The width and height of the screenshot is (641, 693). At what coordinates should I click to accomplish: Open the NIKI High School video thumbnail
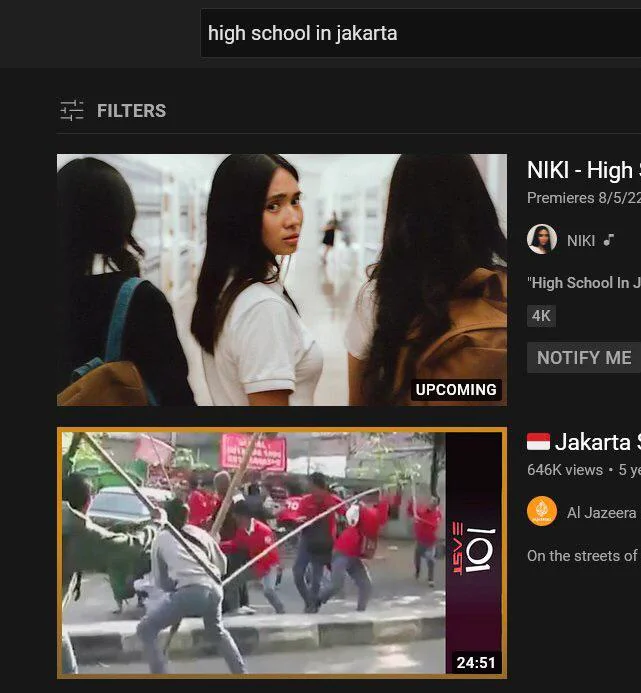click(282, 279)
